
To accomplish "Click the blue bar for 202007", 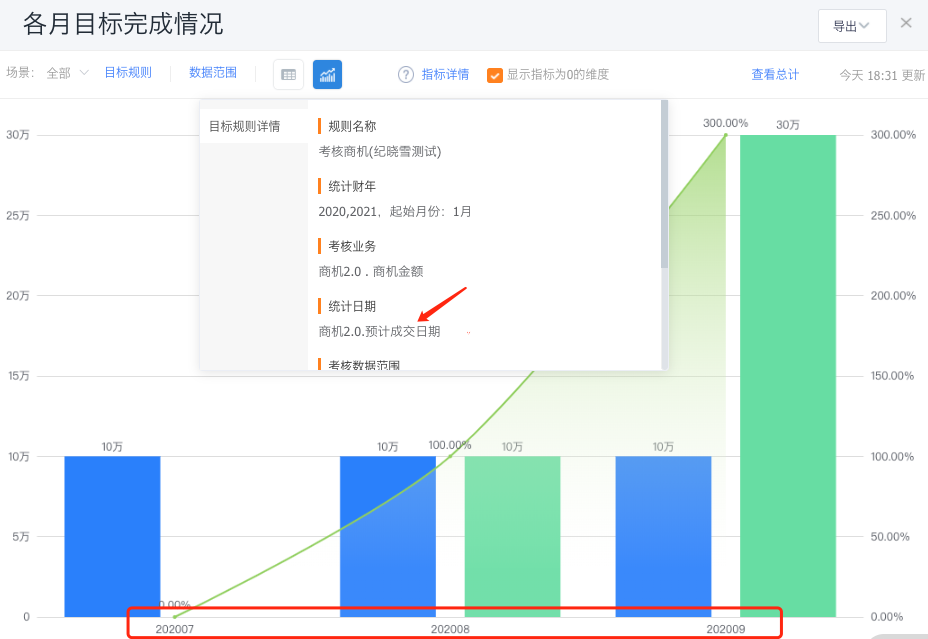I will [x=112, y=536].
